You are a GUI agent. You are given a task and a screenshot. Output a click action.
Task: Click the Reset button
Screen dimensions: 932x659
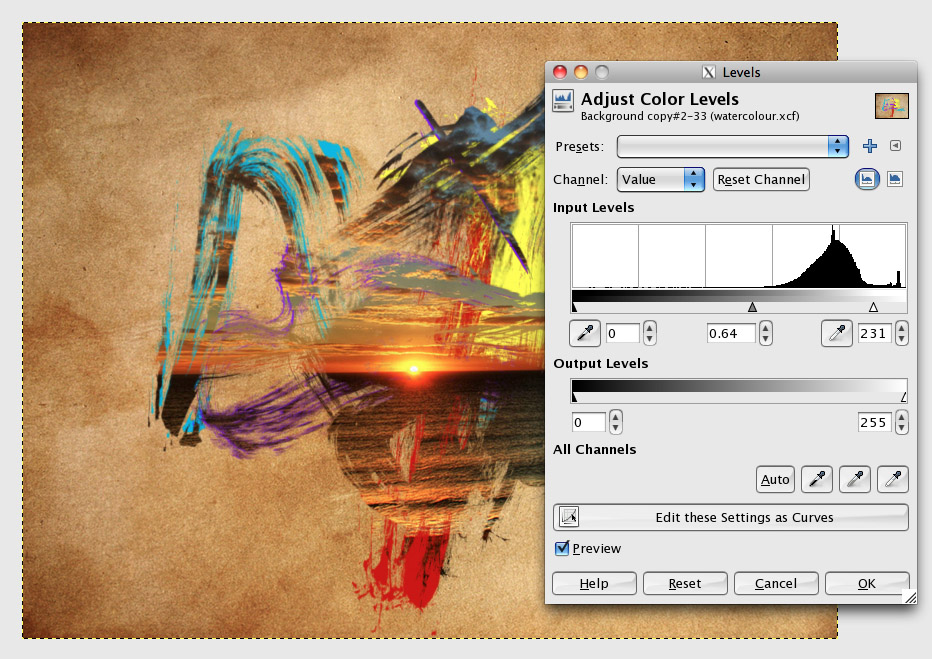tap(685, 584)
